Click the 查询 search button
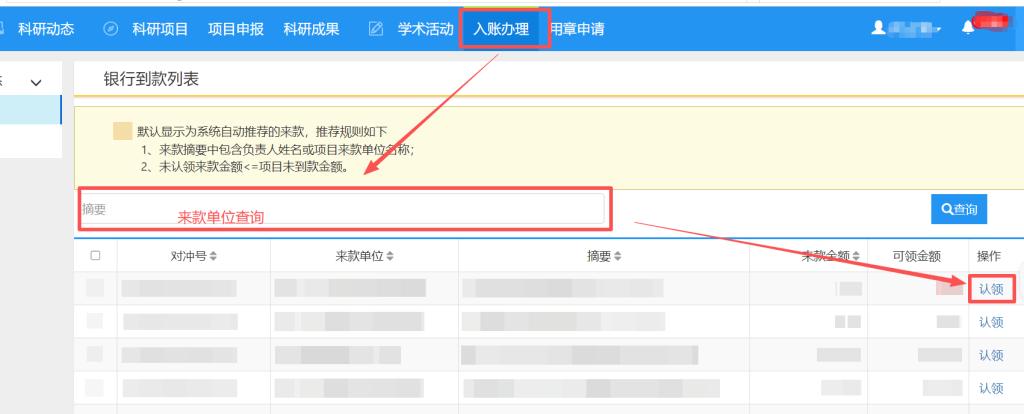This screenshot has height=414, width=1024. click(959, 209)
